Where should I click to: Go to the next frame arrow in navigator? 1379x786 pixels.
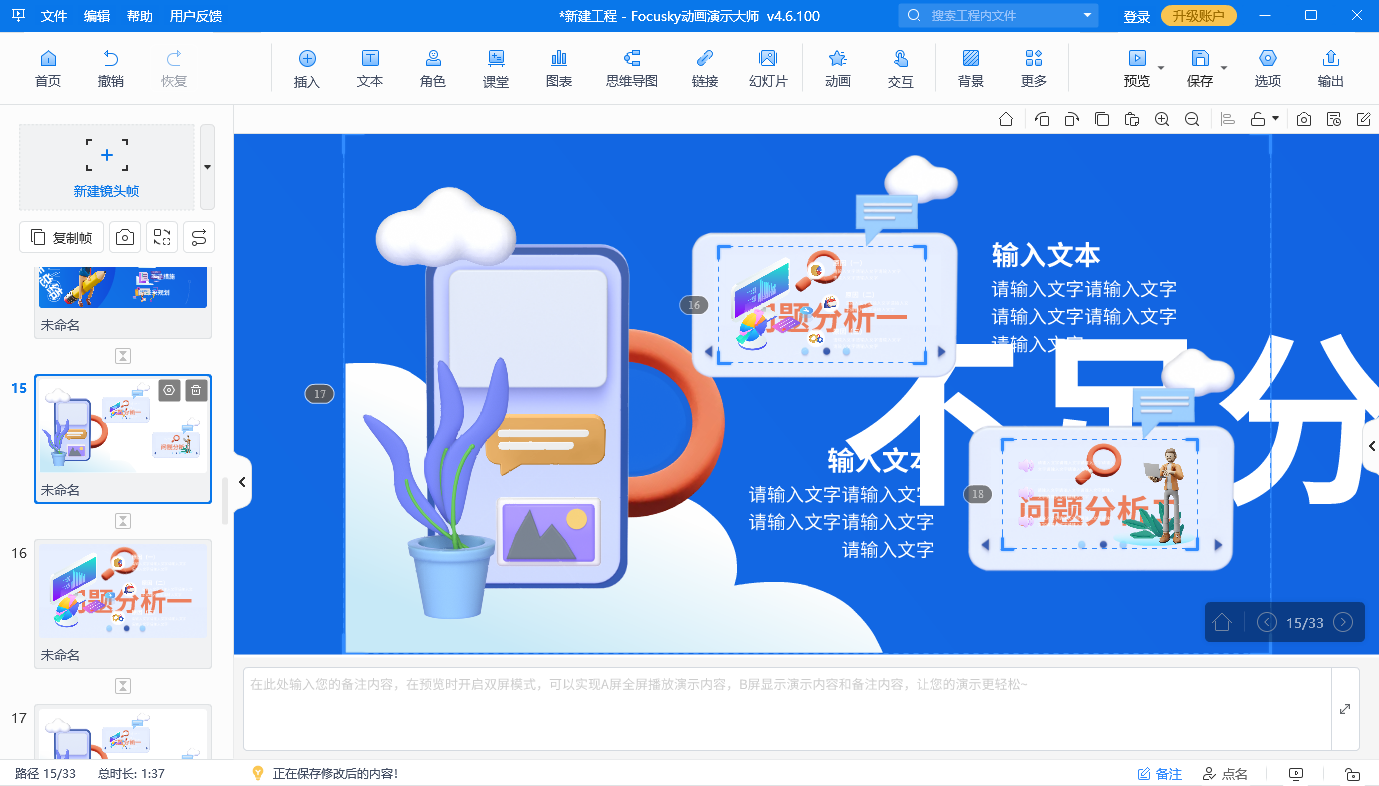coord(1343,622)
